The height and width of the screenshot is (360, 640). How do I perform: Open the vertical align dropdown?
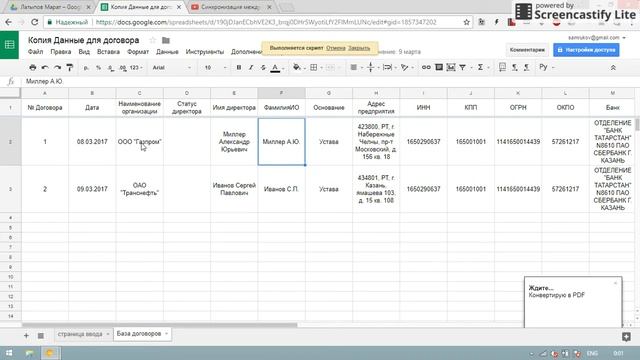pos(373,67)
